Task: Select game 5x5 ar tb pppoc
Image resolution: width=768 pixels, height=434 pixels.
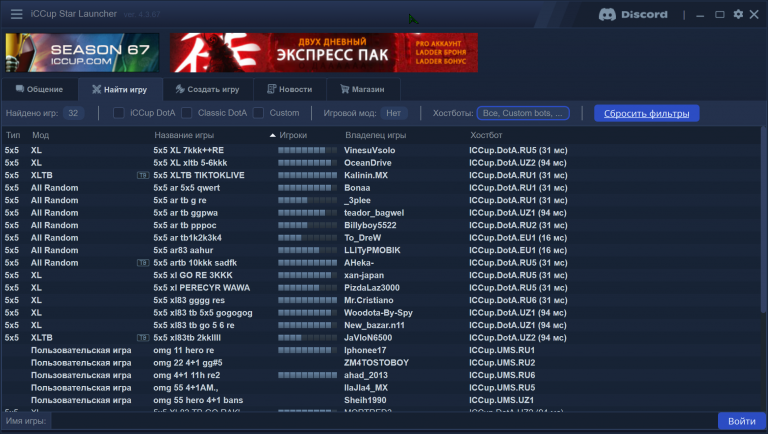Action: tap(382, 225)
